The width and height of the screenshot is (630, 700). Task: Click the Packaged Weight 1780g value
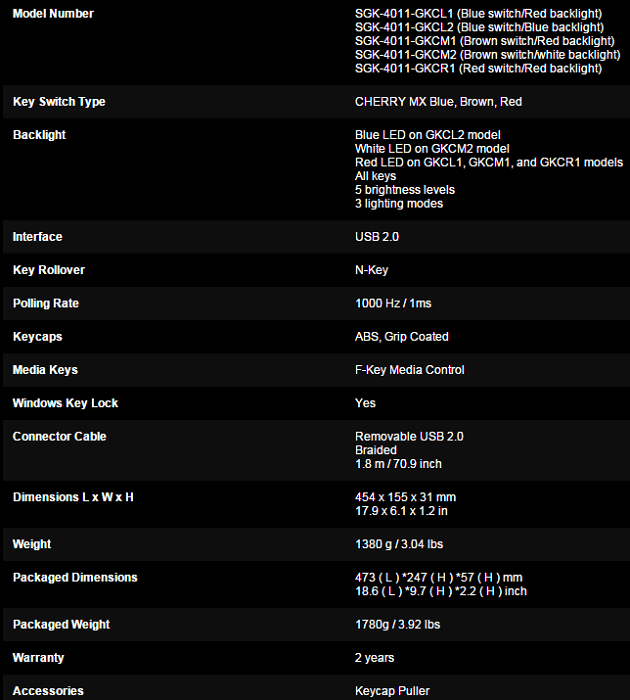coord(398,625)
